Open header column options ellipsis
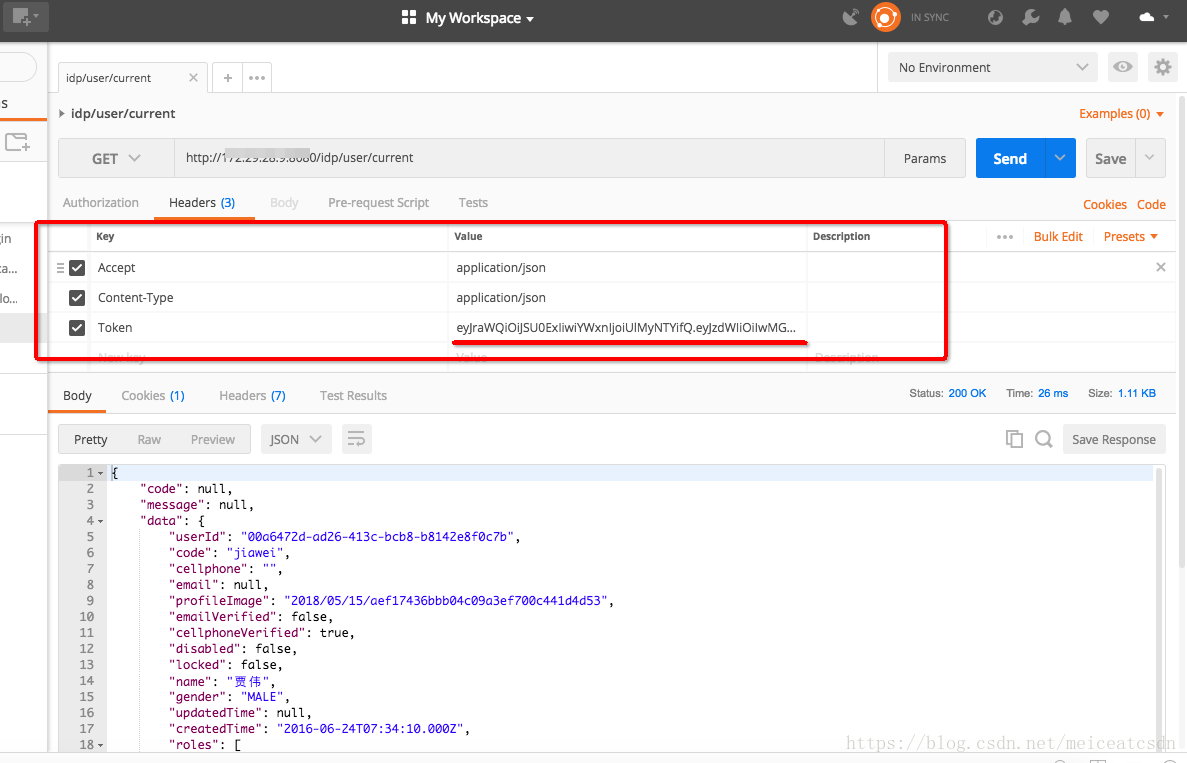This screenshot has height=763, width=1187. click(x=1005, y=237)
